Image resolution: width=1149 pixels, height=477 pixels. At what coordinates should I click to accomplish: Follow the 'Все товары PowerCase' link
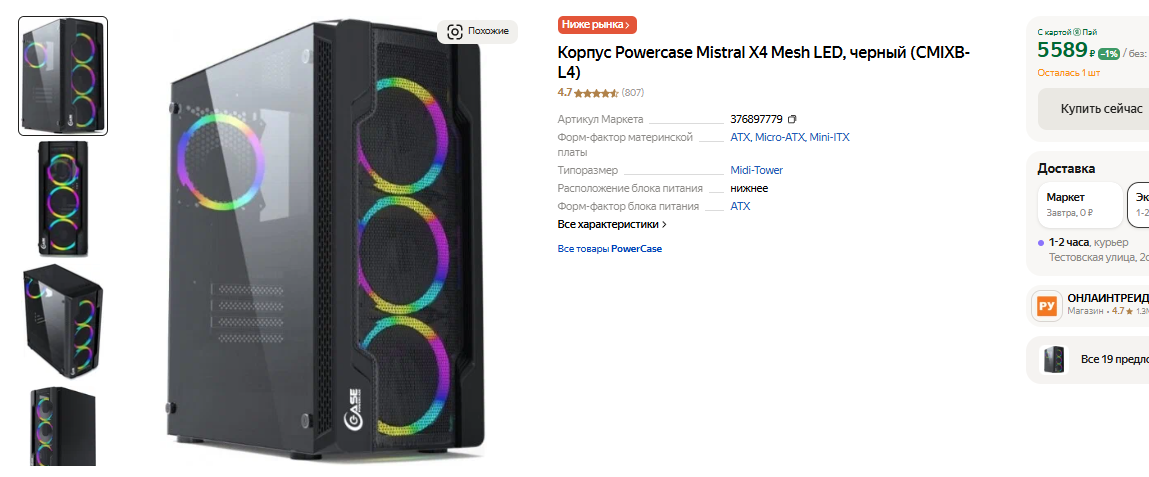(610, 249)
